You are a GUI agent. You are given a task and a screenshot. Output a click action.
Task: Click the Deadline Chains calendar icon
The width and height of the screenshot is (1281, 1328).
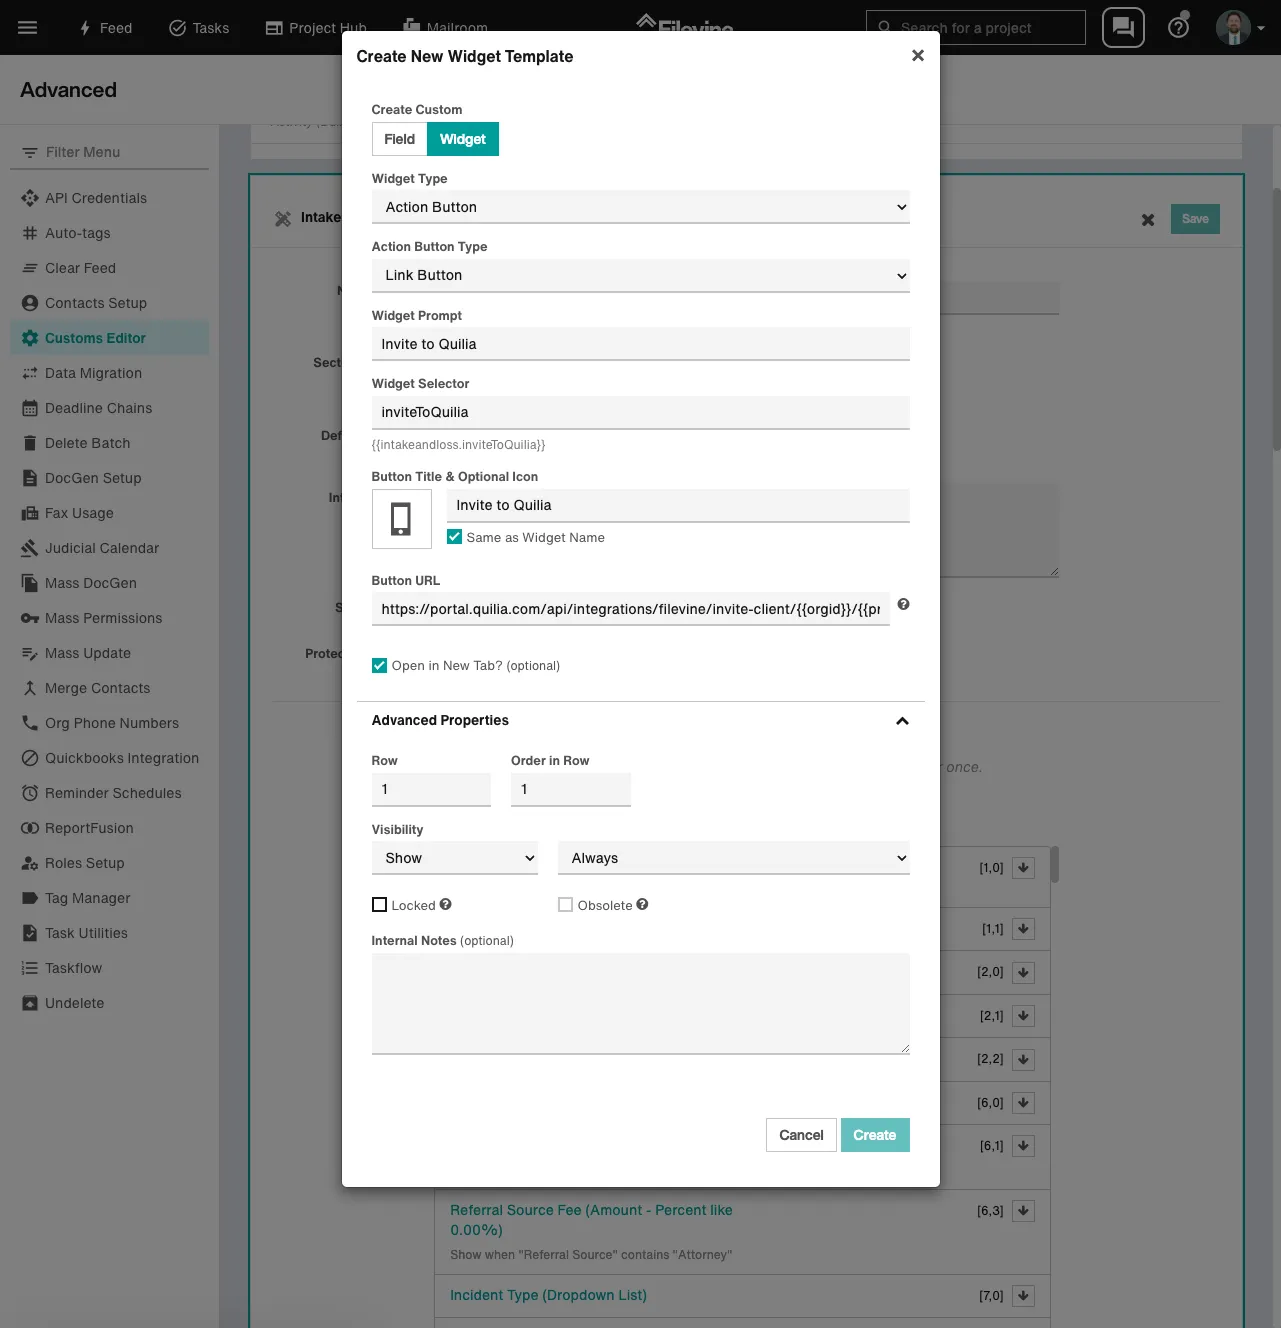click(x=30, y=408)
